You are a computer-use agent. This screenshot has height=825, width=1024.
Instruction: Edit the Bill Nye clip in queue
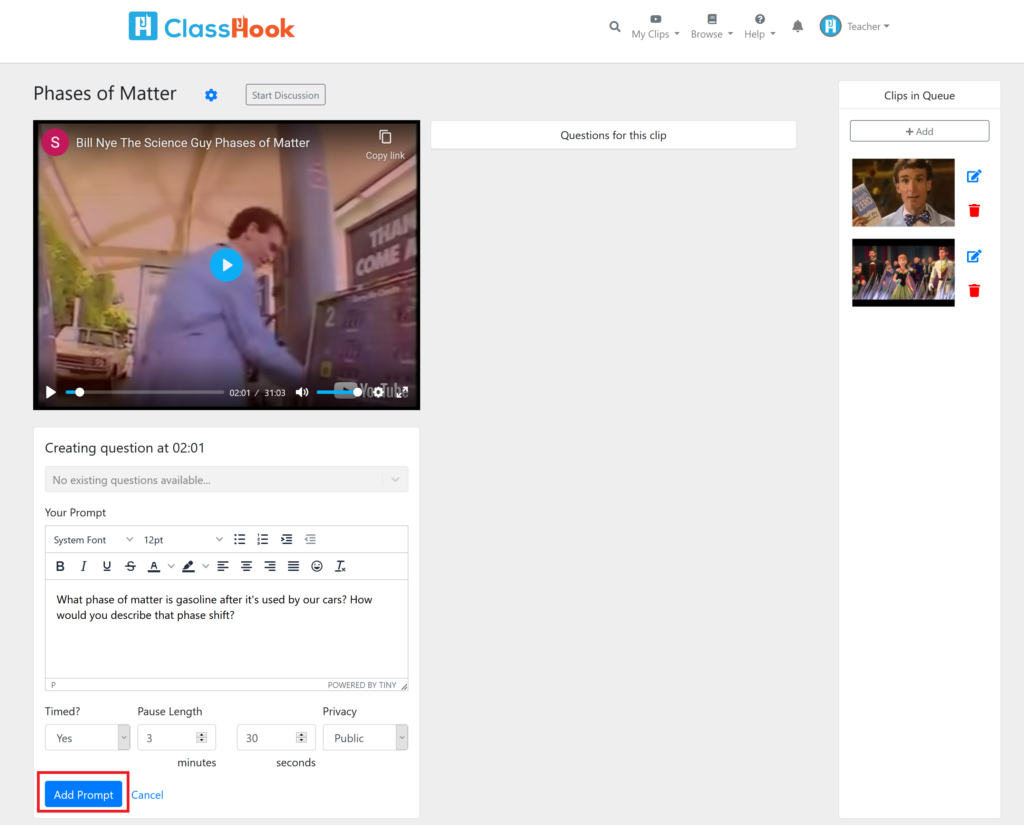(x=974, y=176)
